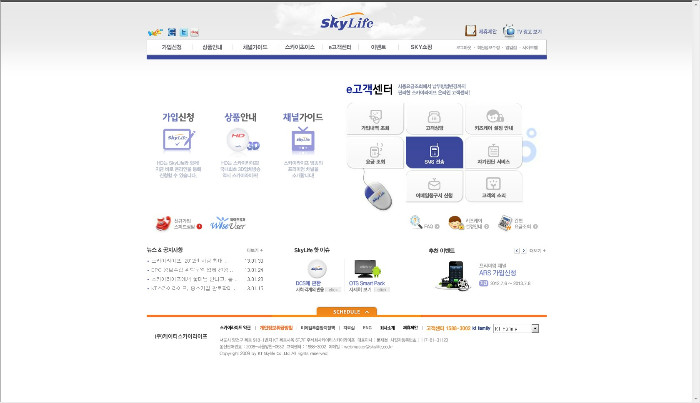Screen dimensions: 700x403
Task: Open e고객센터 in the navigation bar
Action: [340, 47]
